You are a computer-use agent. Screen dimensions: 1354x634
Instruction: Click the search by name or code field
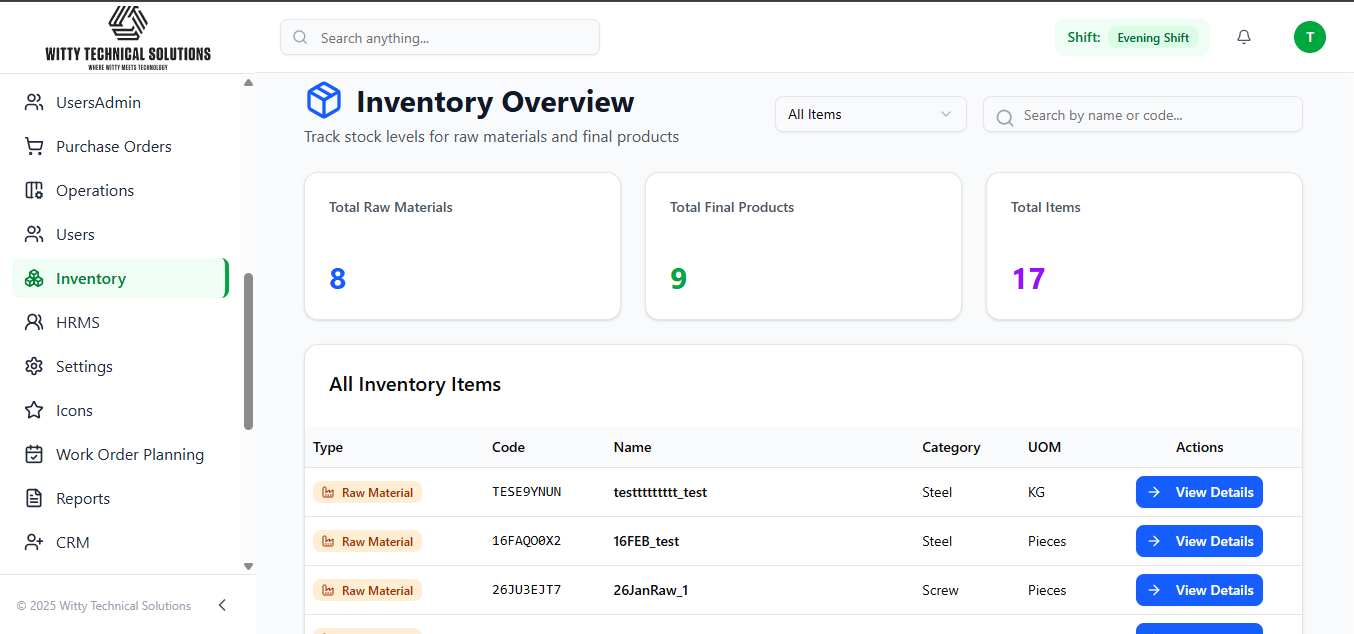point(1142,114)
